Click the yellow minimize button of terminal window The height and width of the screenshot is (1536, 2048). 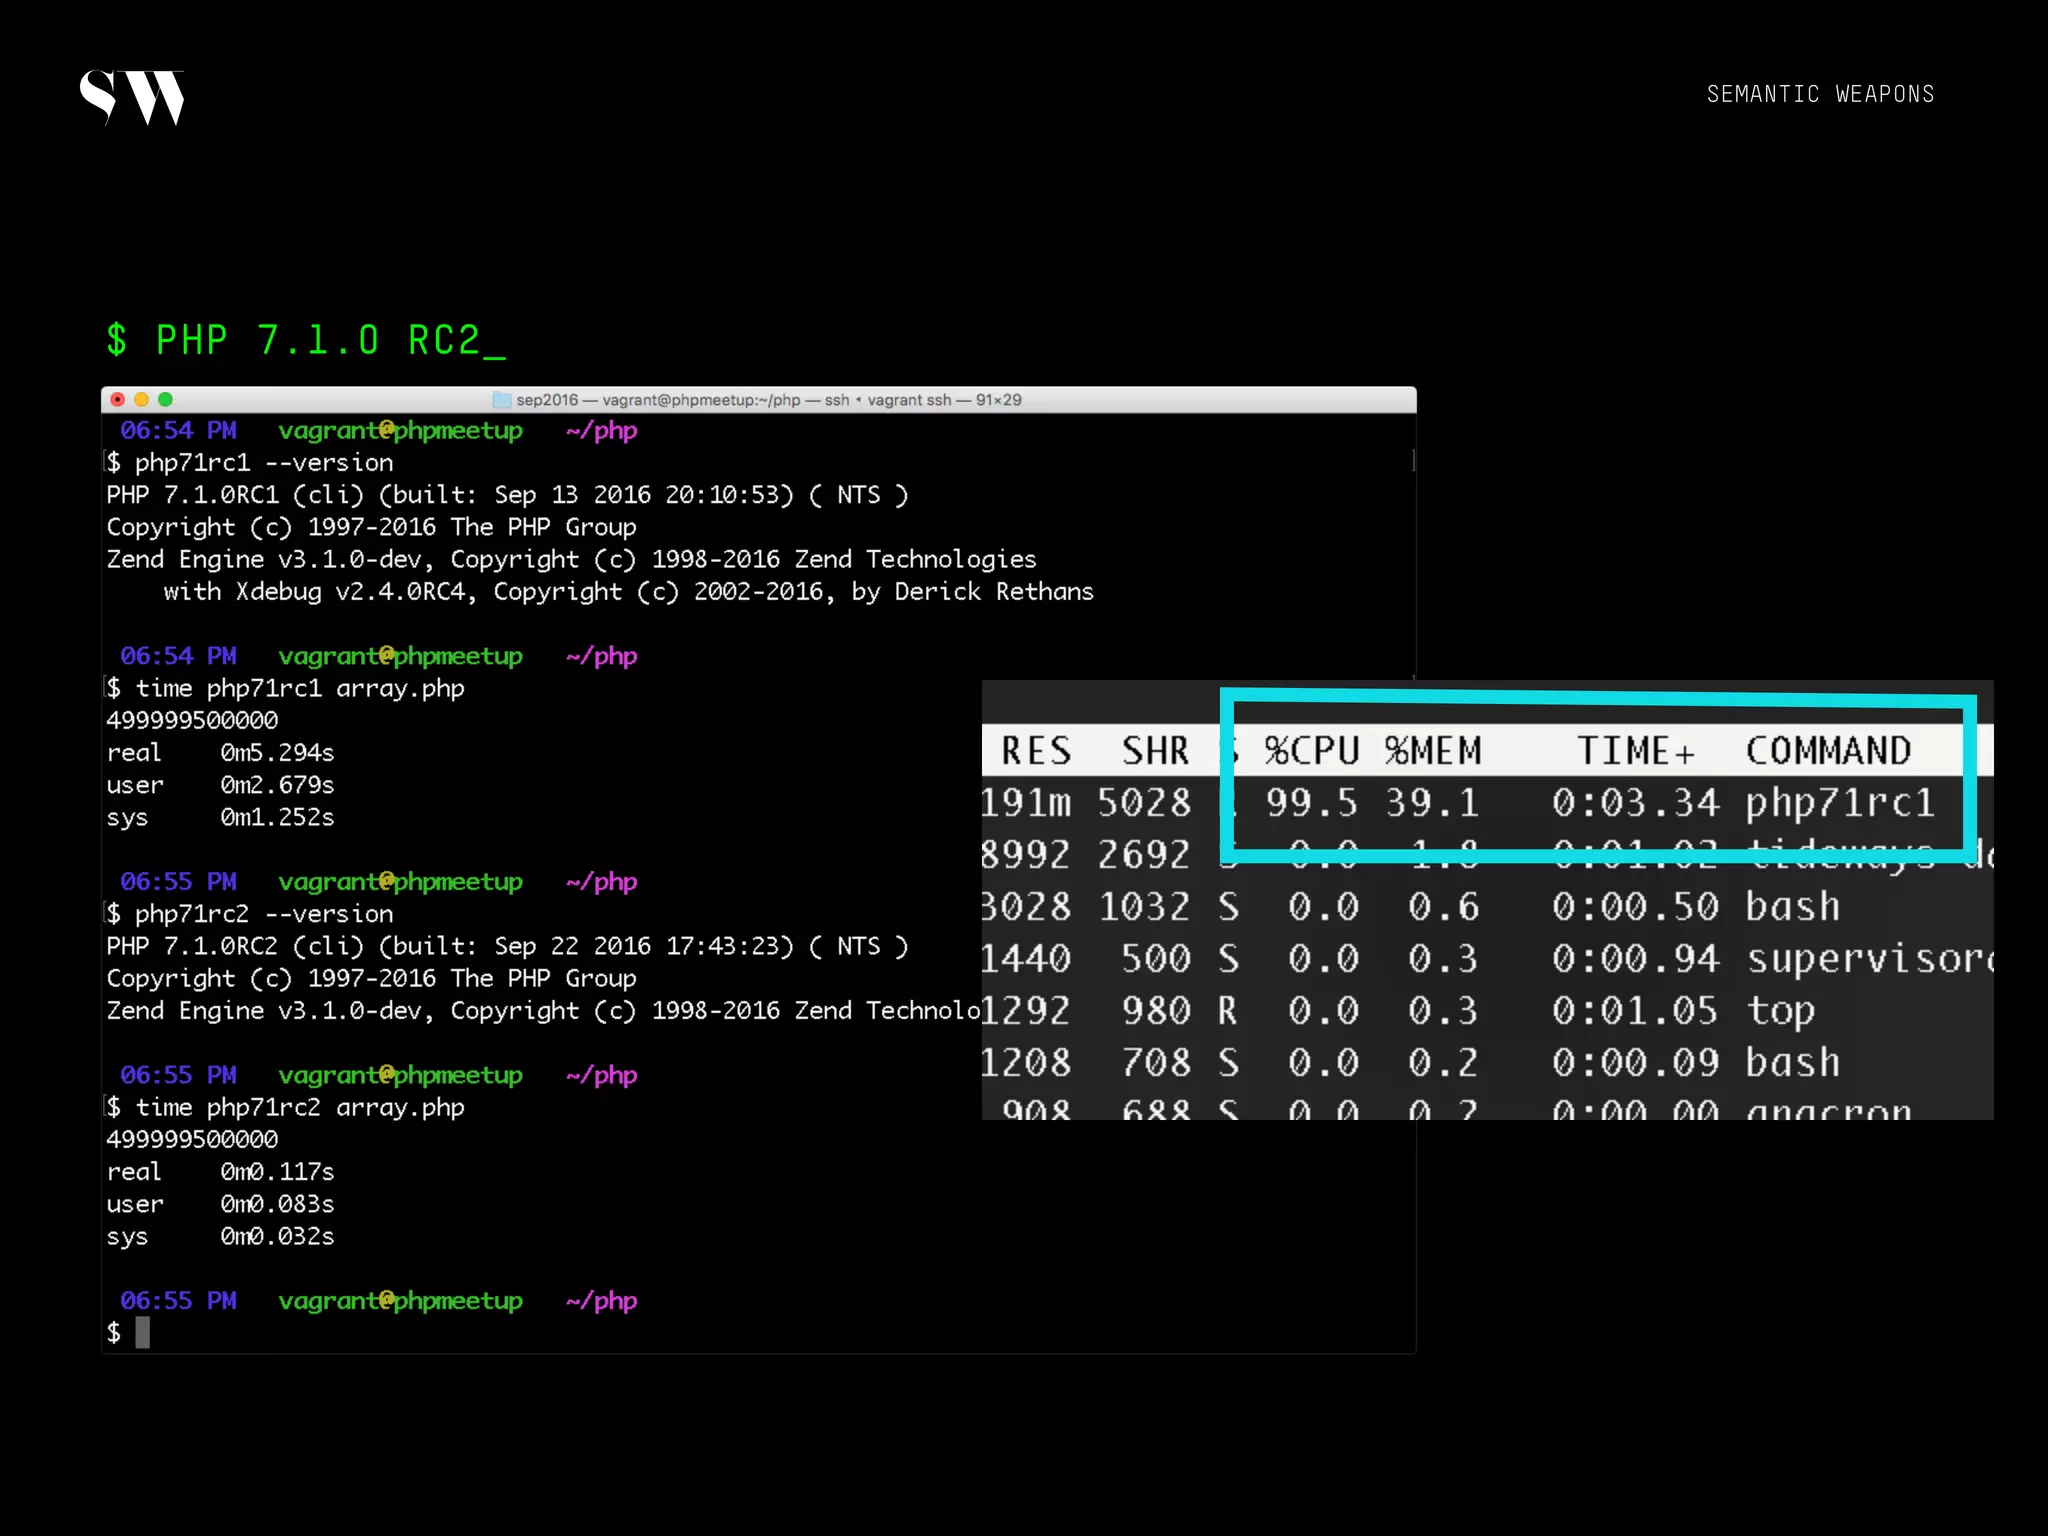pos(141,399)
